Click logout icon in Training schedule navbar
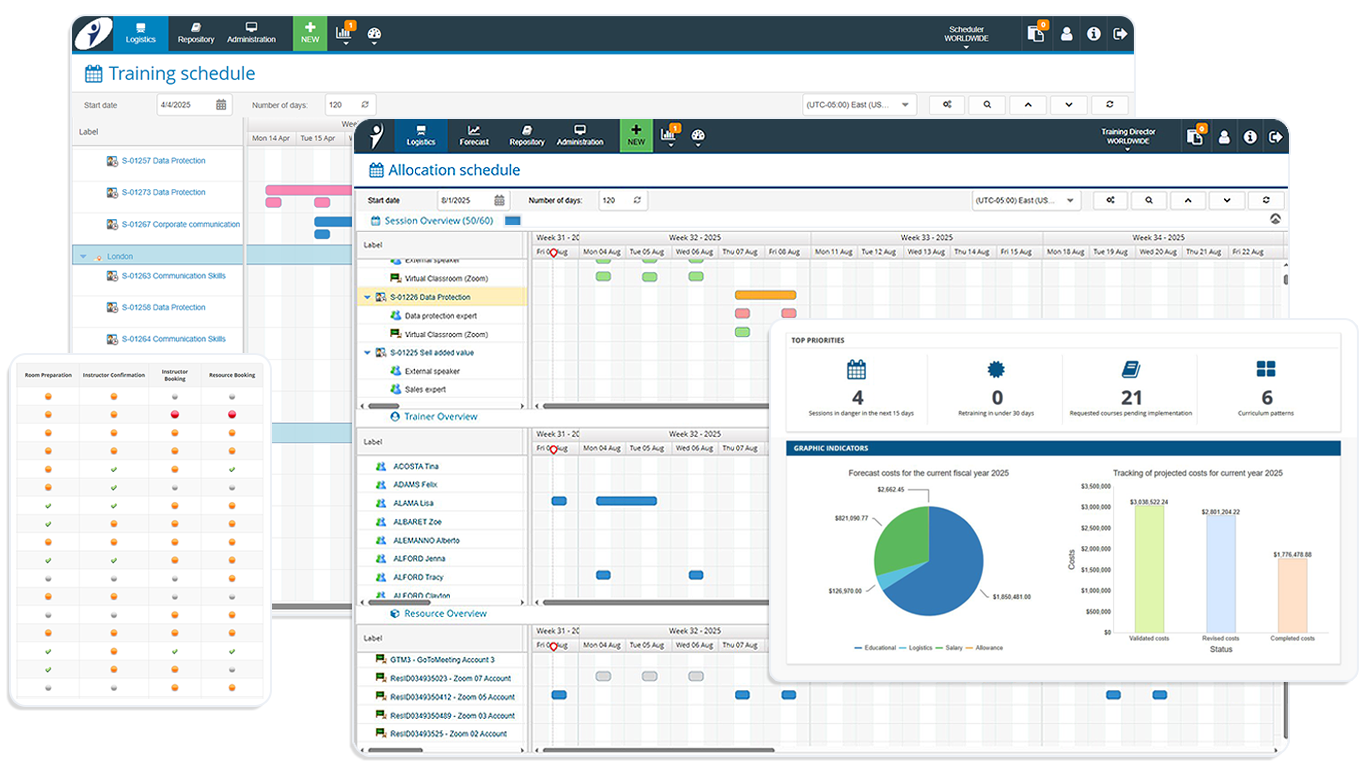The width and height of the screenshot is (1370, 780). [1120, 34]
